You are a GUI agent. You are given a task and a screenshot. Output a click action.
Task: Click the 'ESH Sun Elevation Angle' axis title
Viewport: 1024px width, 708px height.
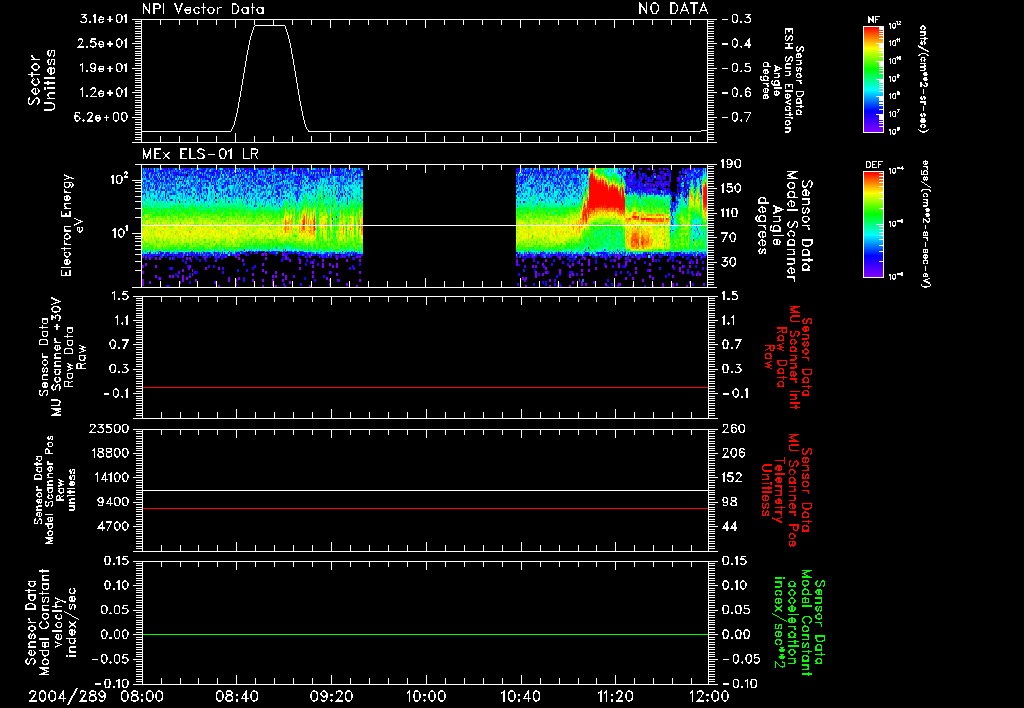point(782,80)
